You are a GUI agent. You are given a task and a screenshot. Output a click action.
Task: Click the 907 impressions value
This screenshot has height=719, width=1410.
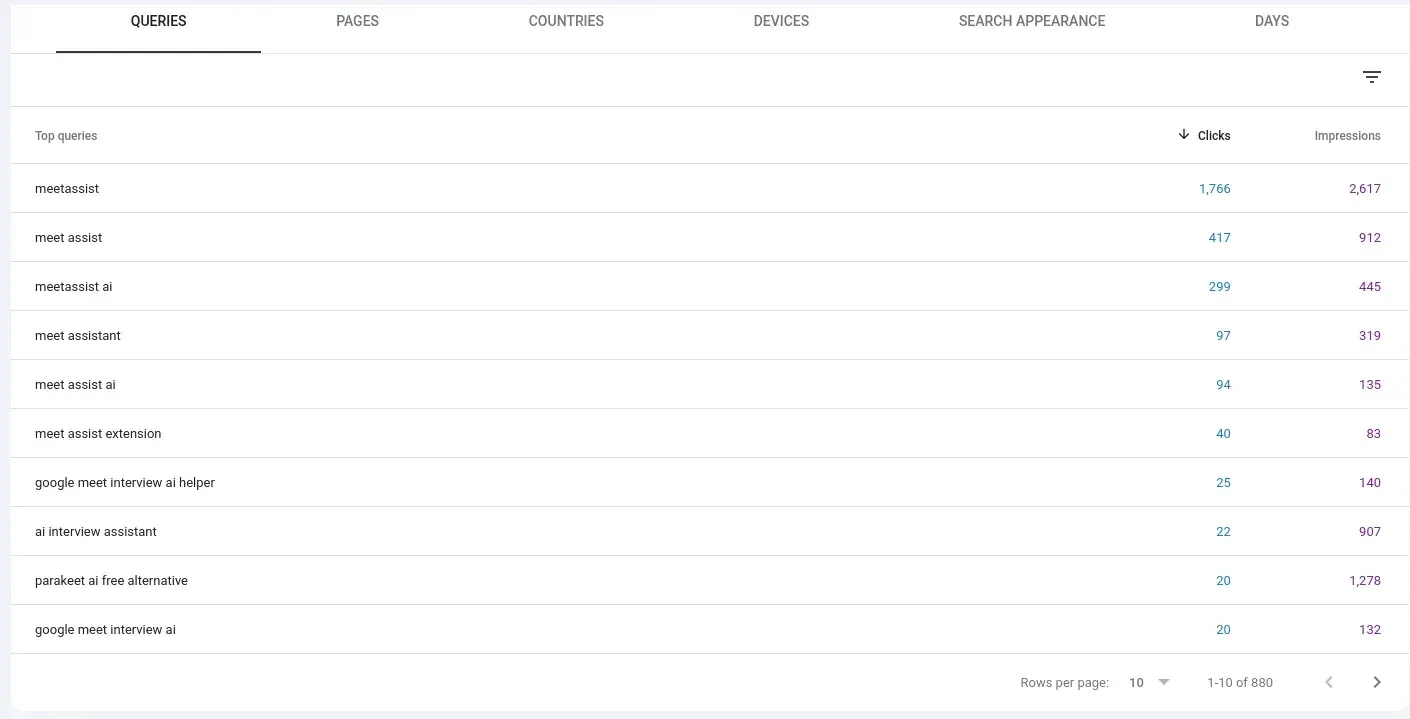point(1369,531)
